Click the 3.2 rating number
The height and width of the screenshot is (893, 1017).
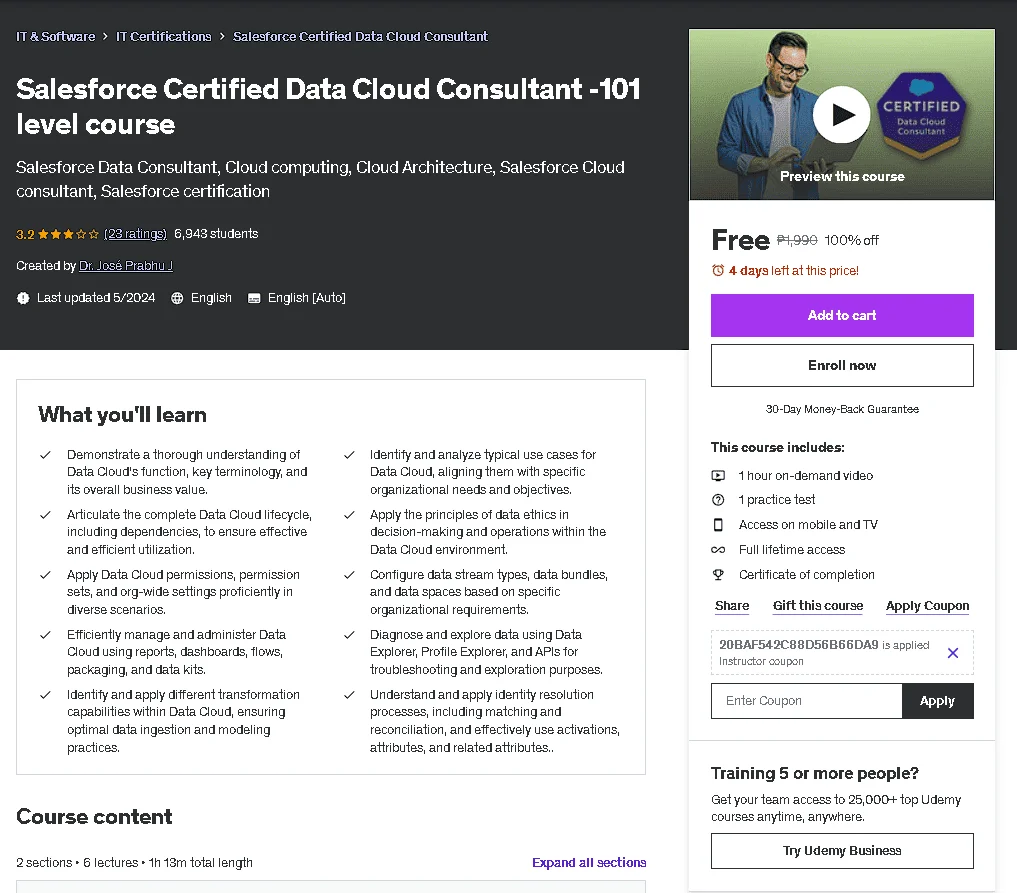[x=25, y=234]
